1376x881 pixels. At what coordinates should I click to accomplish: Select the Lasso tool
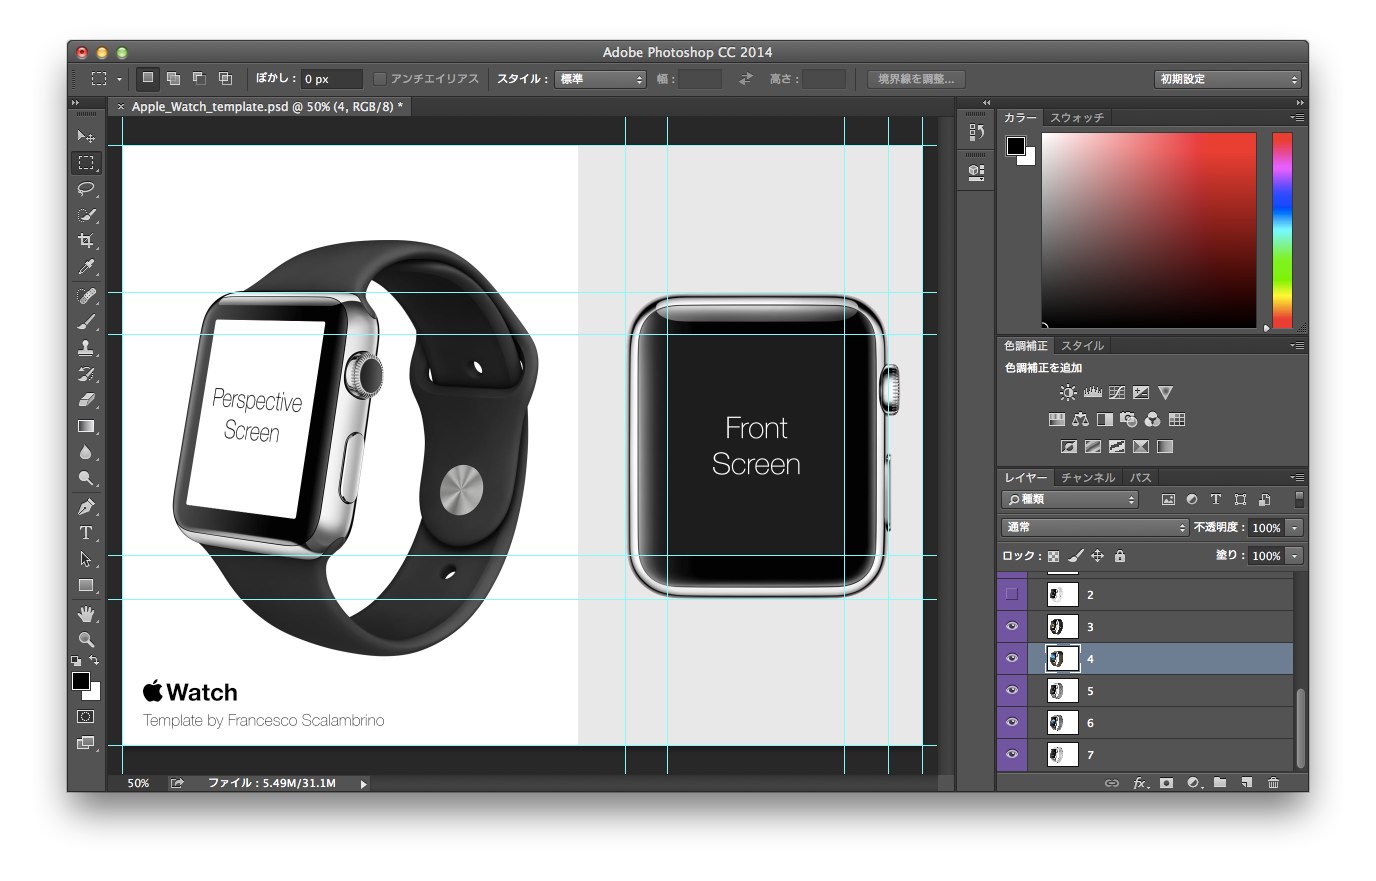86,188
